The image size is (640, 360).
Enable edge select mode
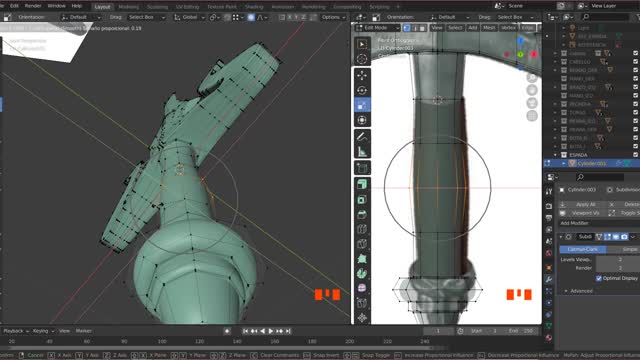tap(415, 28)
